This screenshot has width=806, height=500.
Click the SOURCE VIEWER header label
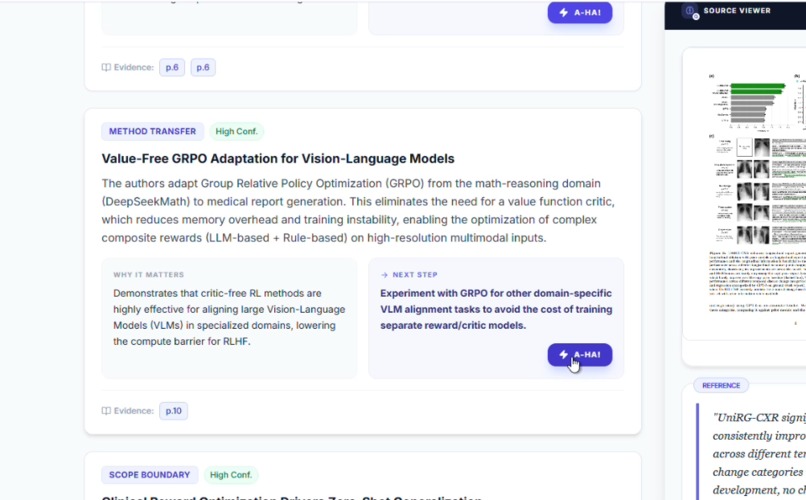(737, 10)
